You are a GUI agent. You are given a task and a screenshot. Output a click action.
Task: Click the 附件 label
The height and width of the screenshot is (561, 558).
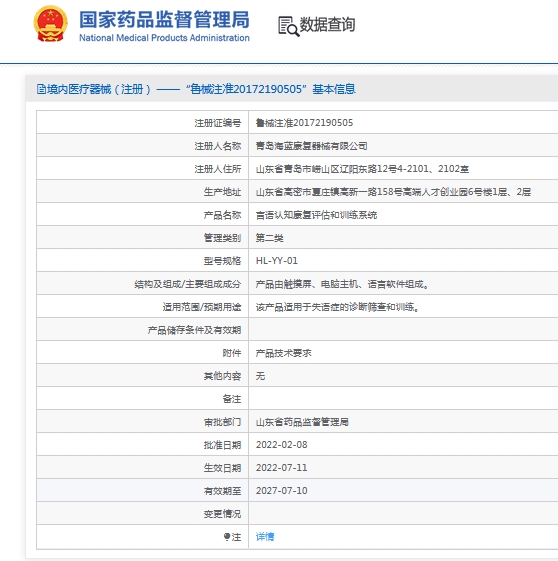point(232,353)
